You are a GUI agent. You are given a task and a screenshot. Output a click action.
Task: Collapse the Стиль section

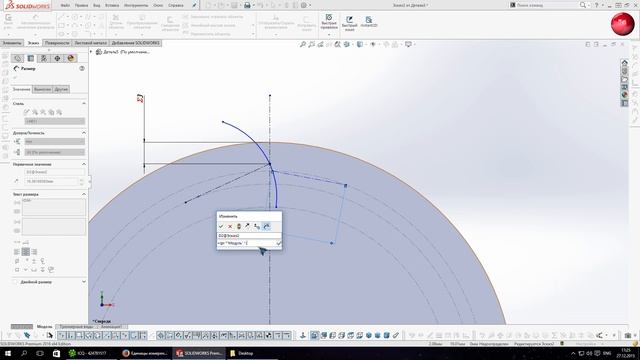[x=84, y=104]
